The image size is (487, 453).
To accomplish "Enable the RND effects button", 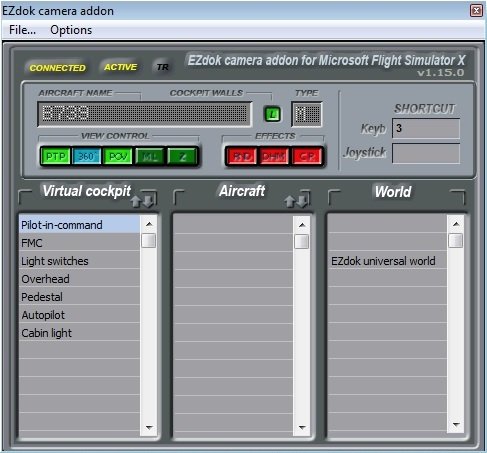I will click(x=242, y=156).
